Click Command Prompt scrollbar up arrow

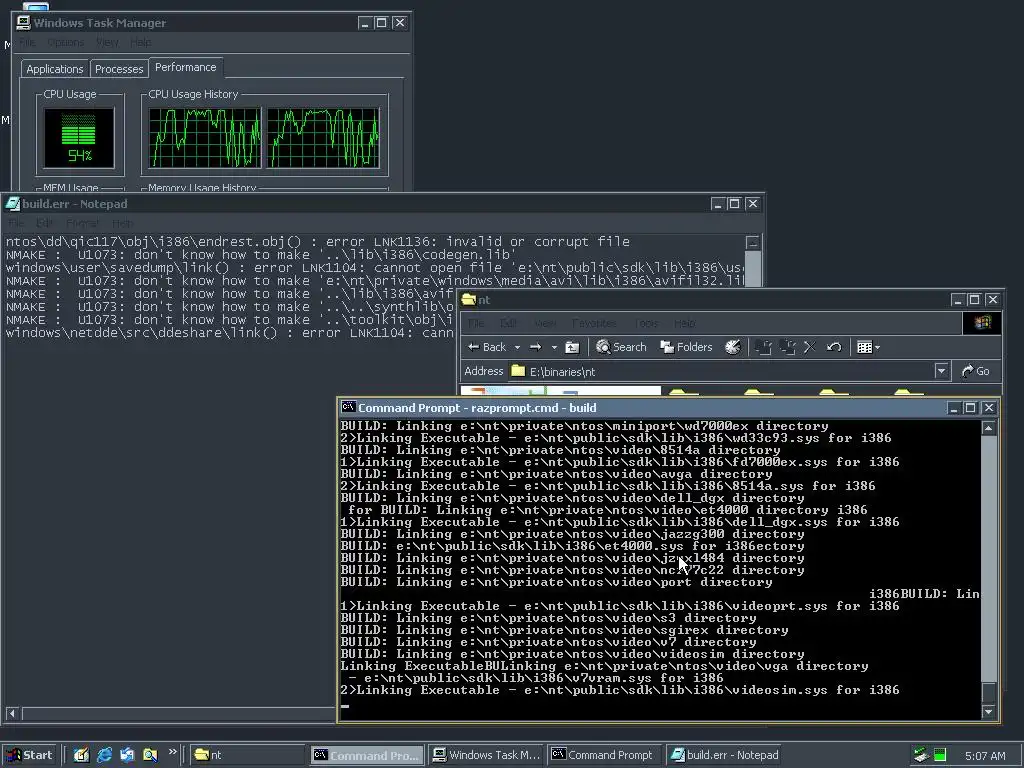[x=989, y=428]
